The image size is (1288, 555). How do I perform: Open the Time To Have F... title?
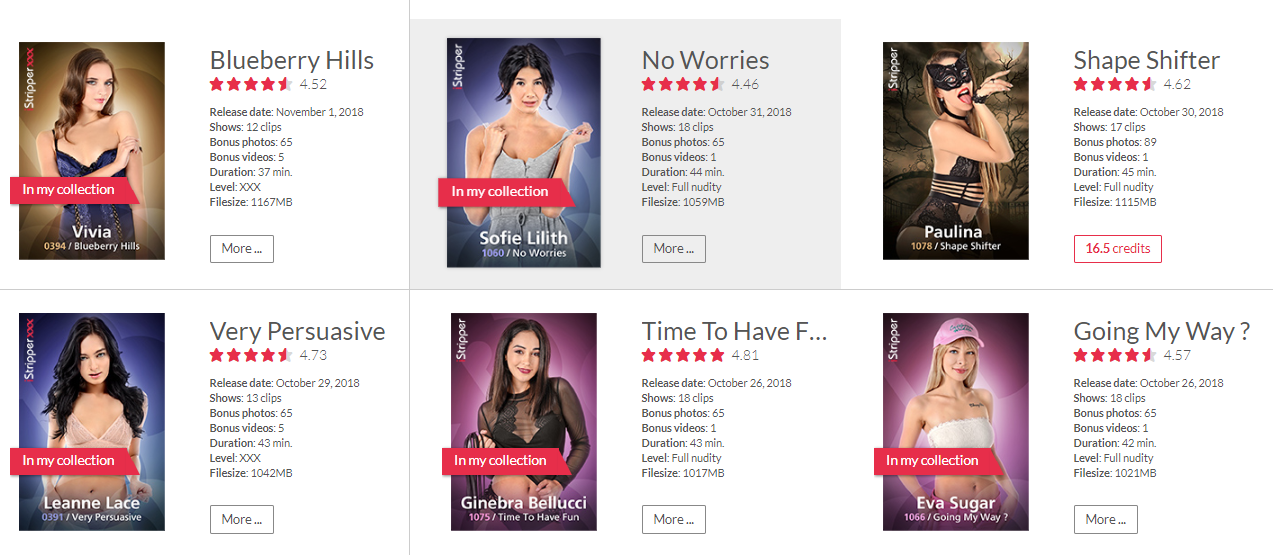click(x=735, y=331)
